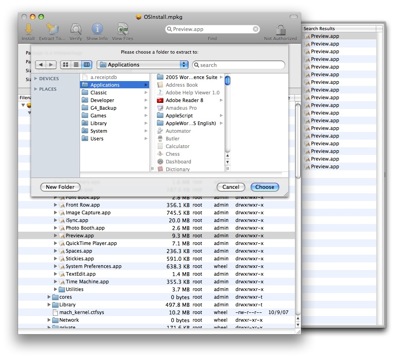Expand DEVICES in the chooser sidebar

(36, 79)
